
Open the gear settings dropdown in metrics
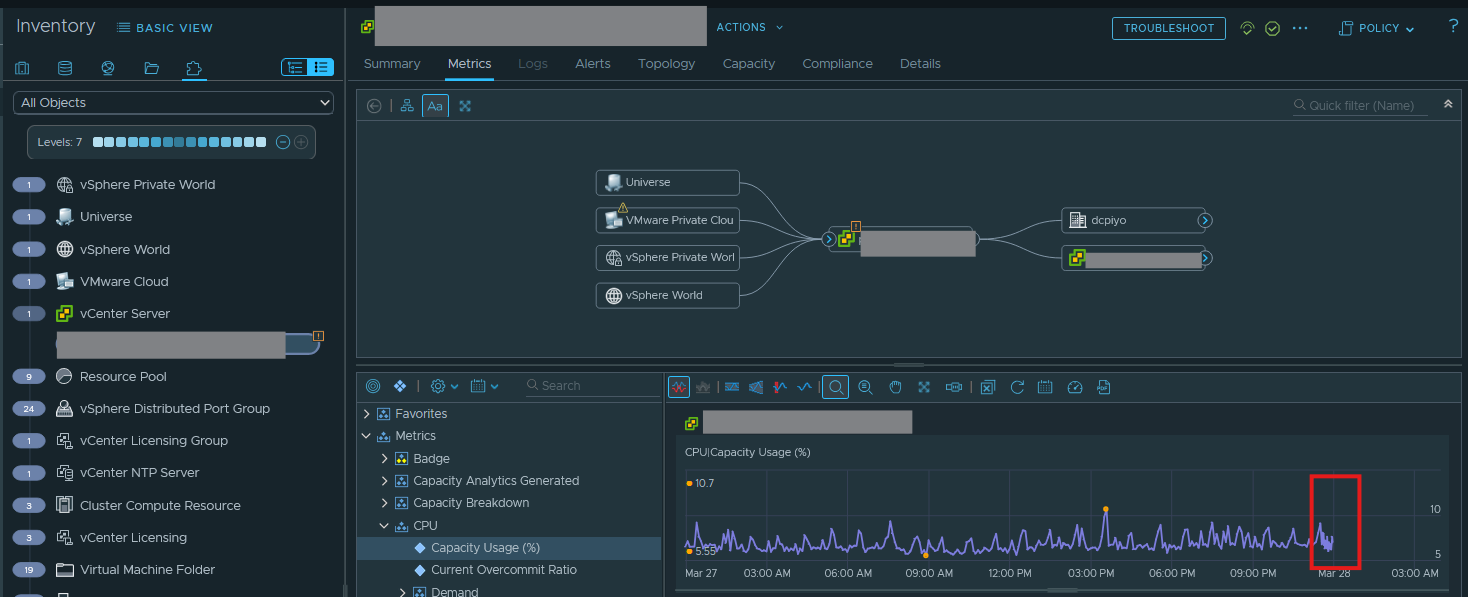pyautogui.click(x=444, y=386)
